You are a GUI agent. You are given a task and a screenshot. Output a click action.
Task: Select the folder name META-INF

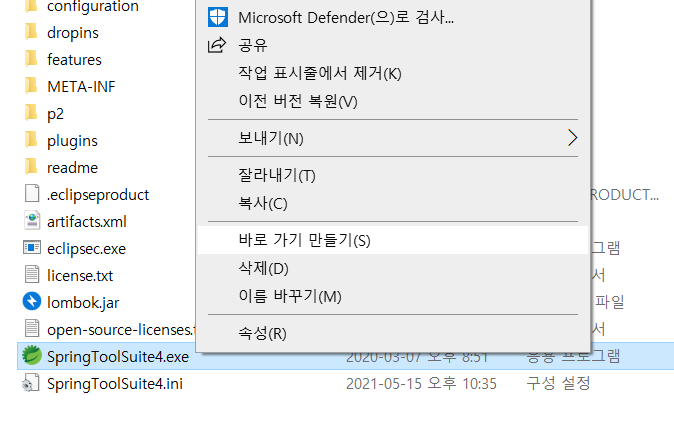(81, 86)
